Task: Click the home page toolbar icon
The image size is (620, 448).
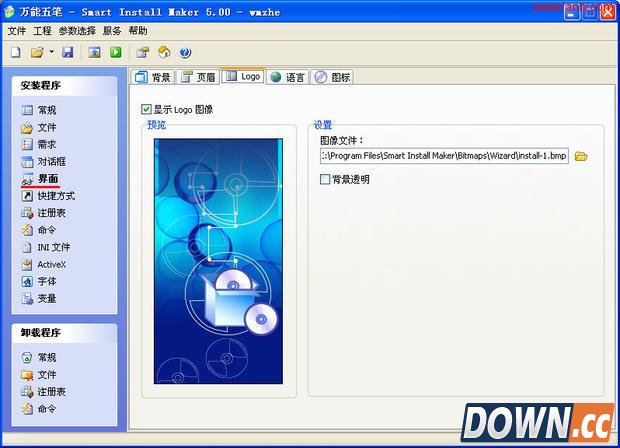Action: [164, 52]
